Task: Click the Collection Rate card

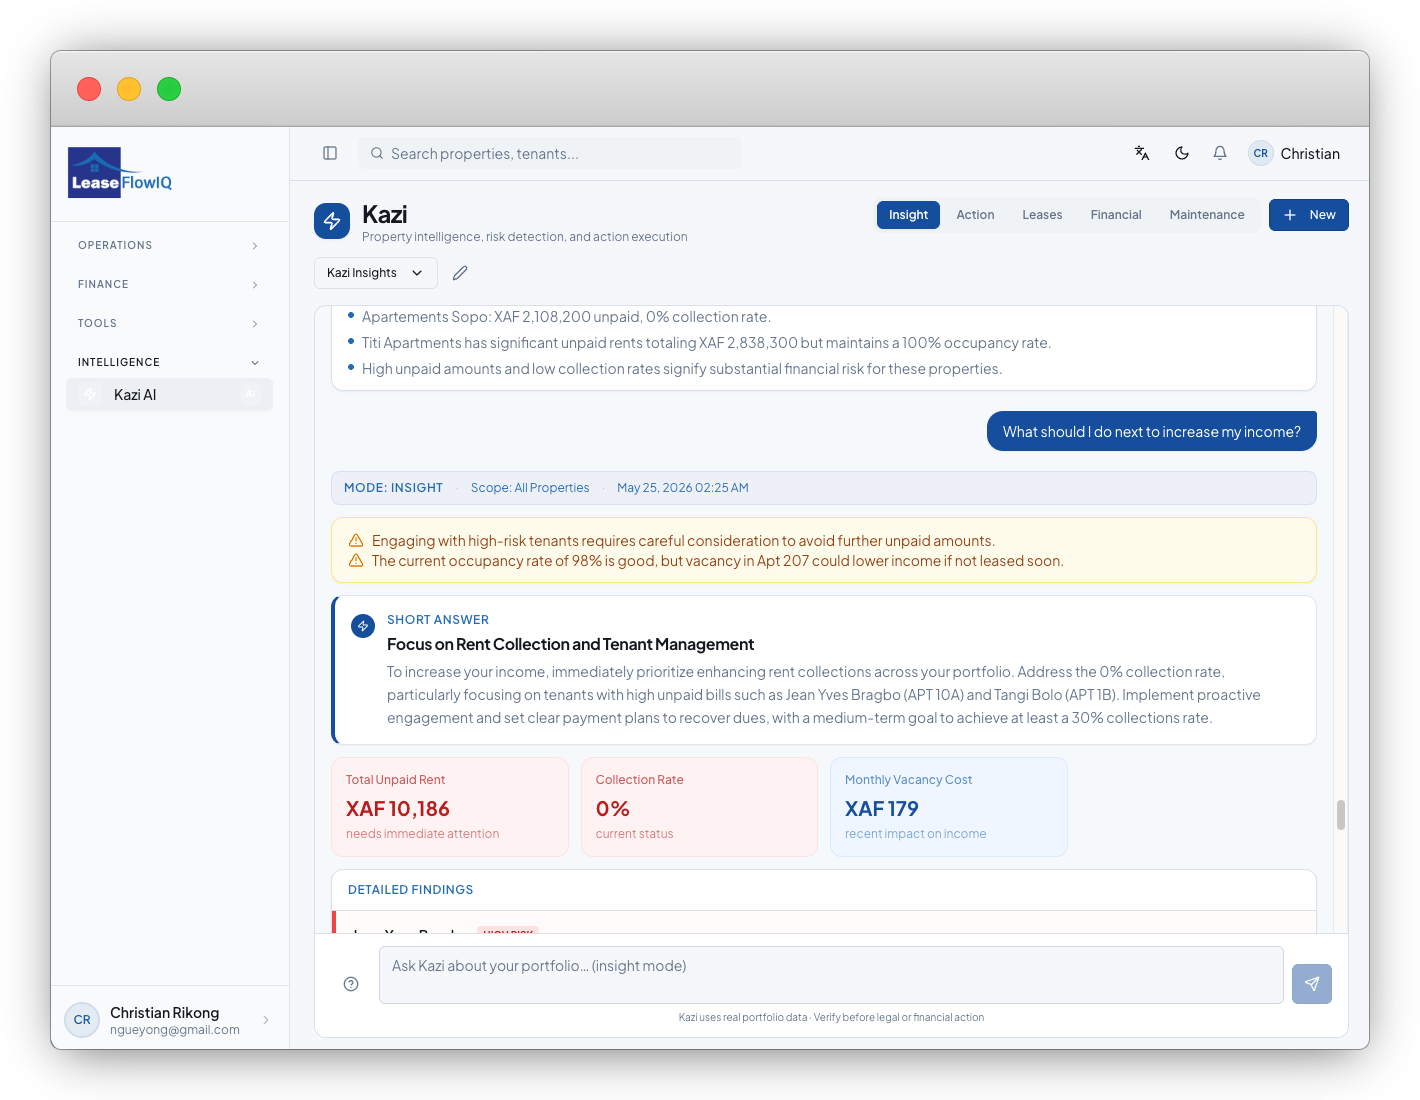Action: (699, 807)
